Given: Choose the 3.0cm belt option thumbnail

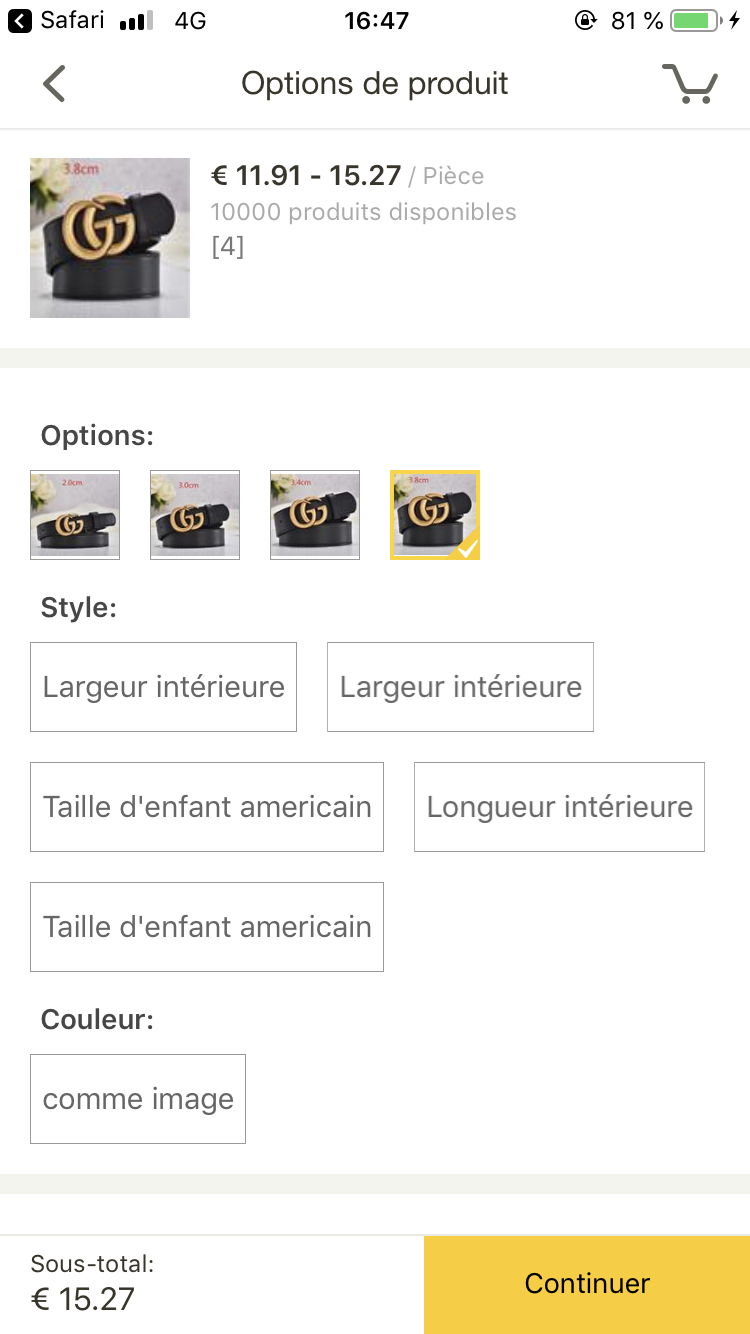Looking at the screenshot, I should (x=195, y=515).
